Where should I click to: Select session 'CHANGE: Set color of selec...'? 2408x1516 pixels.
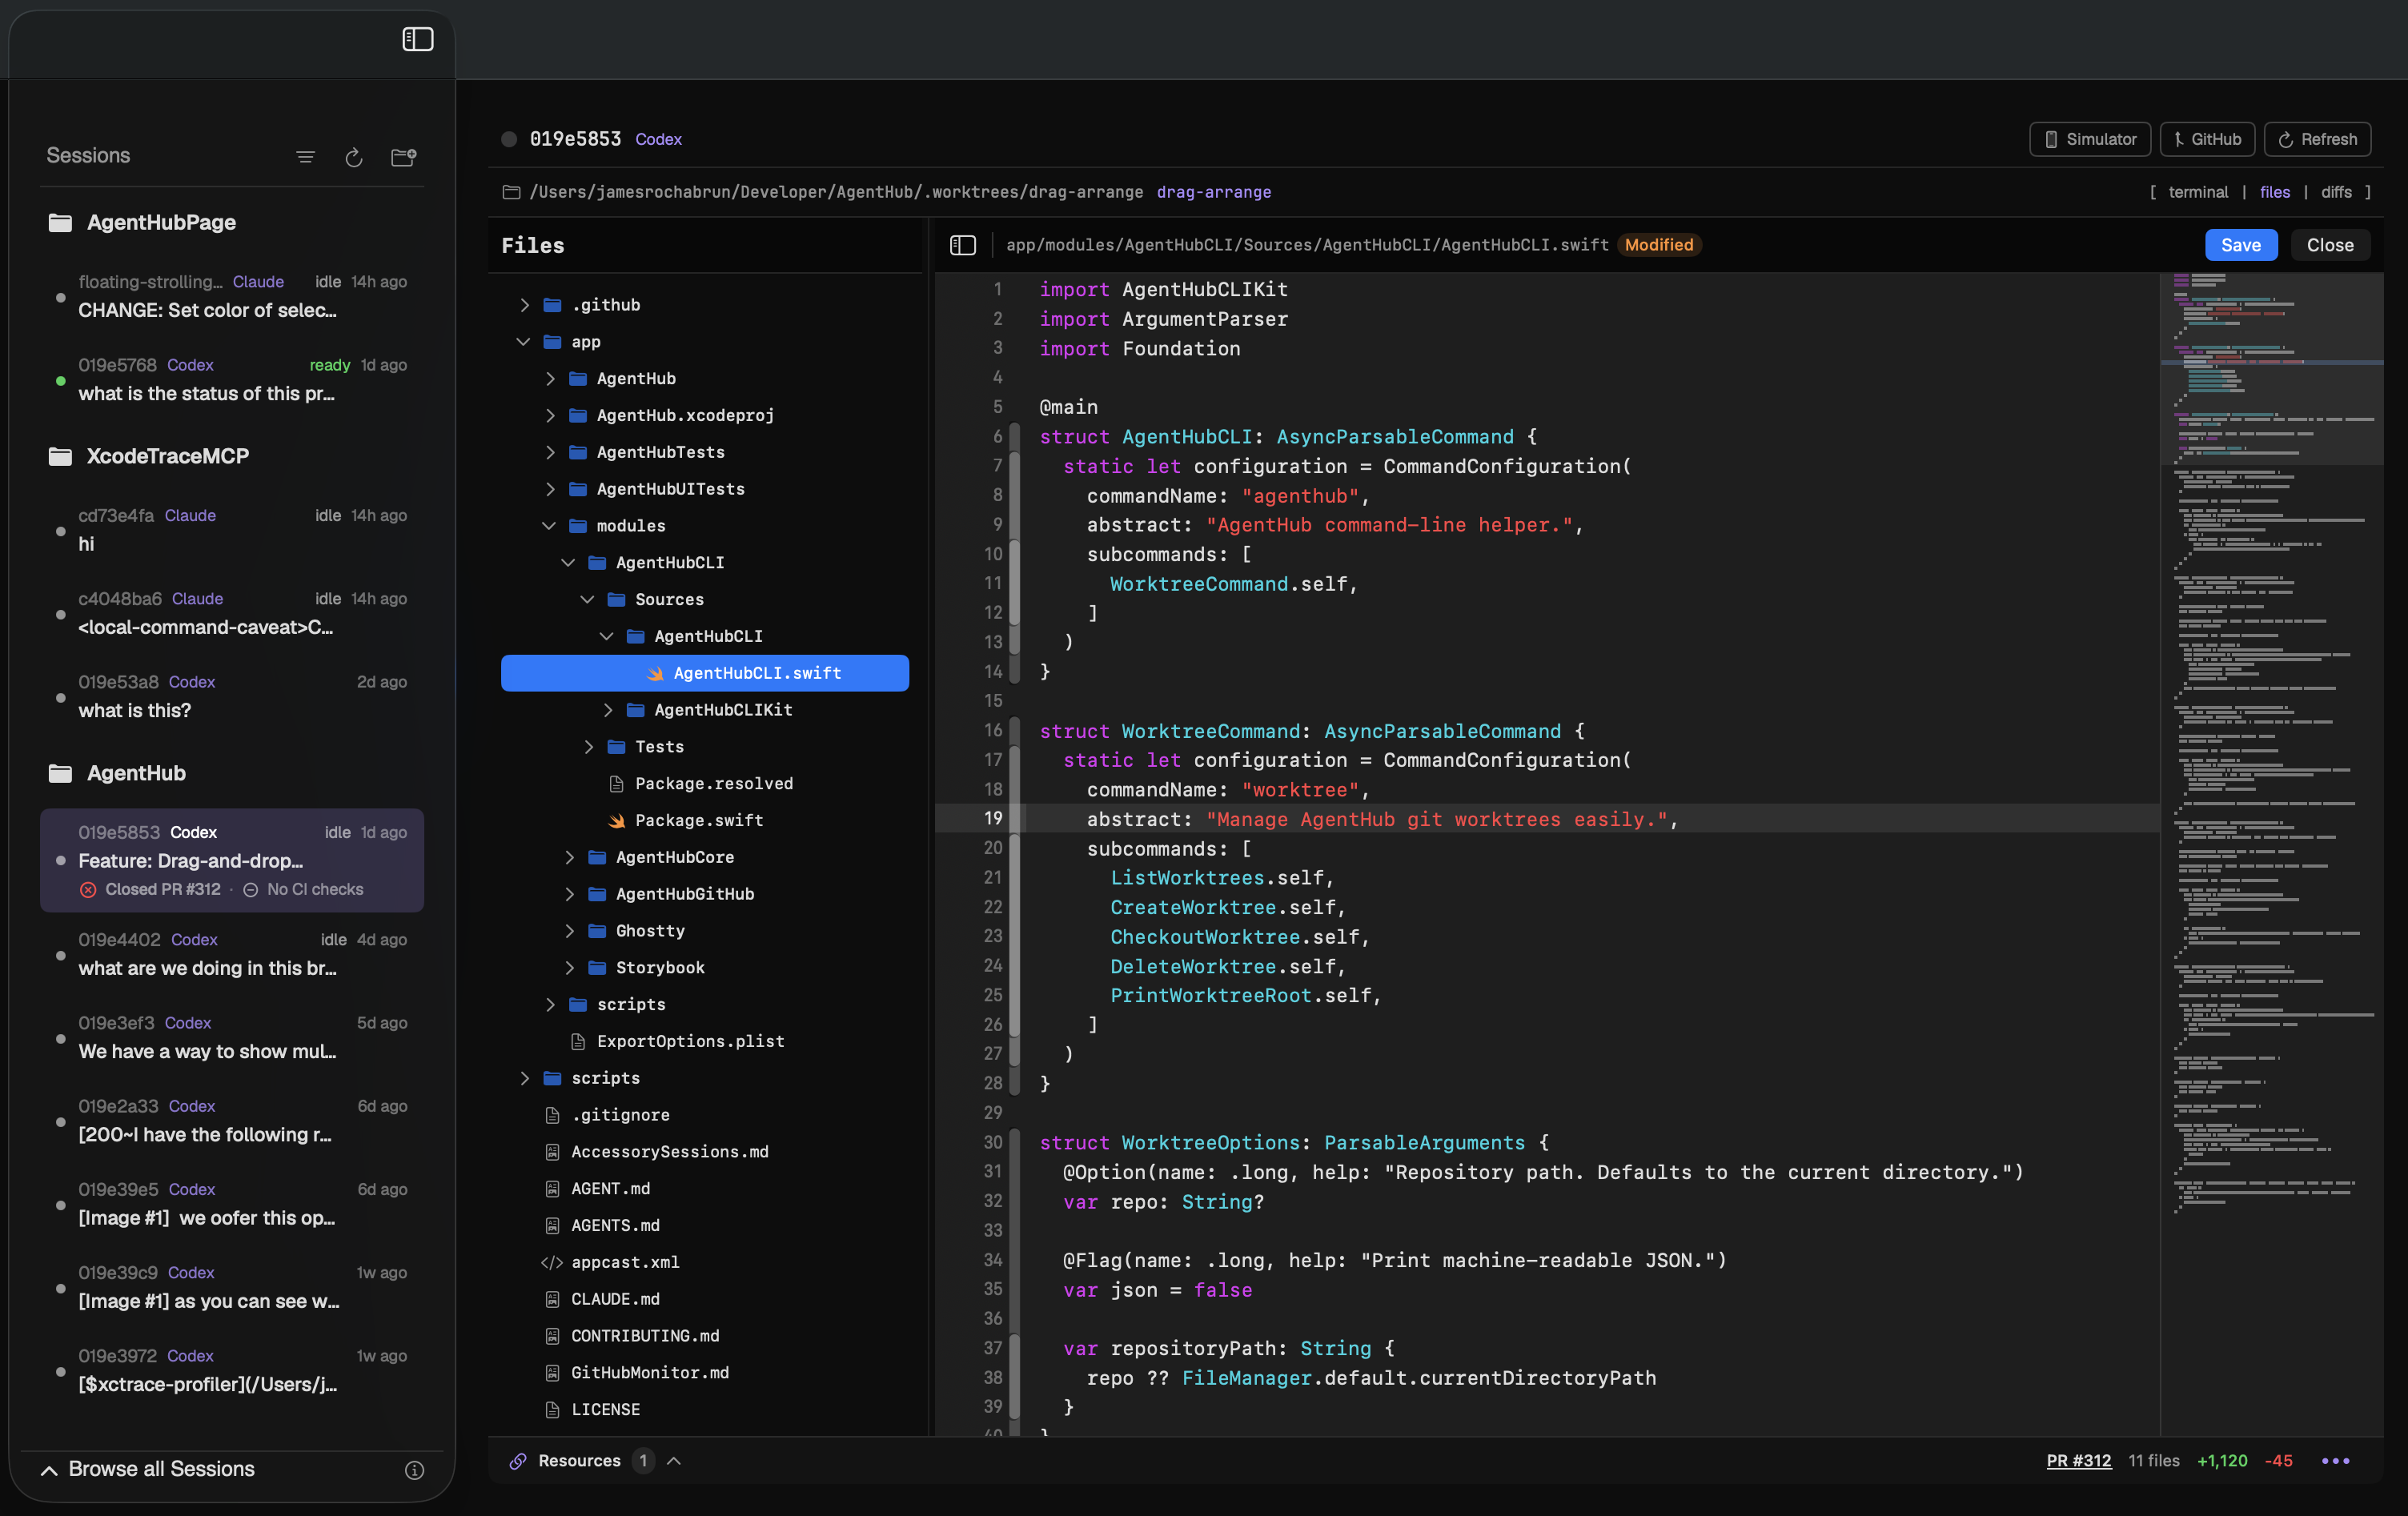point(232,297)
